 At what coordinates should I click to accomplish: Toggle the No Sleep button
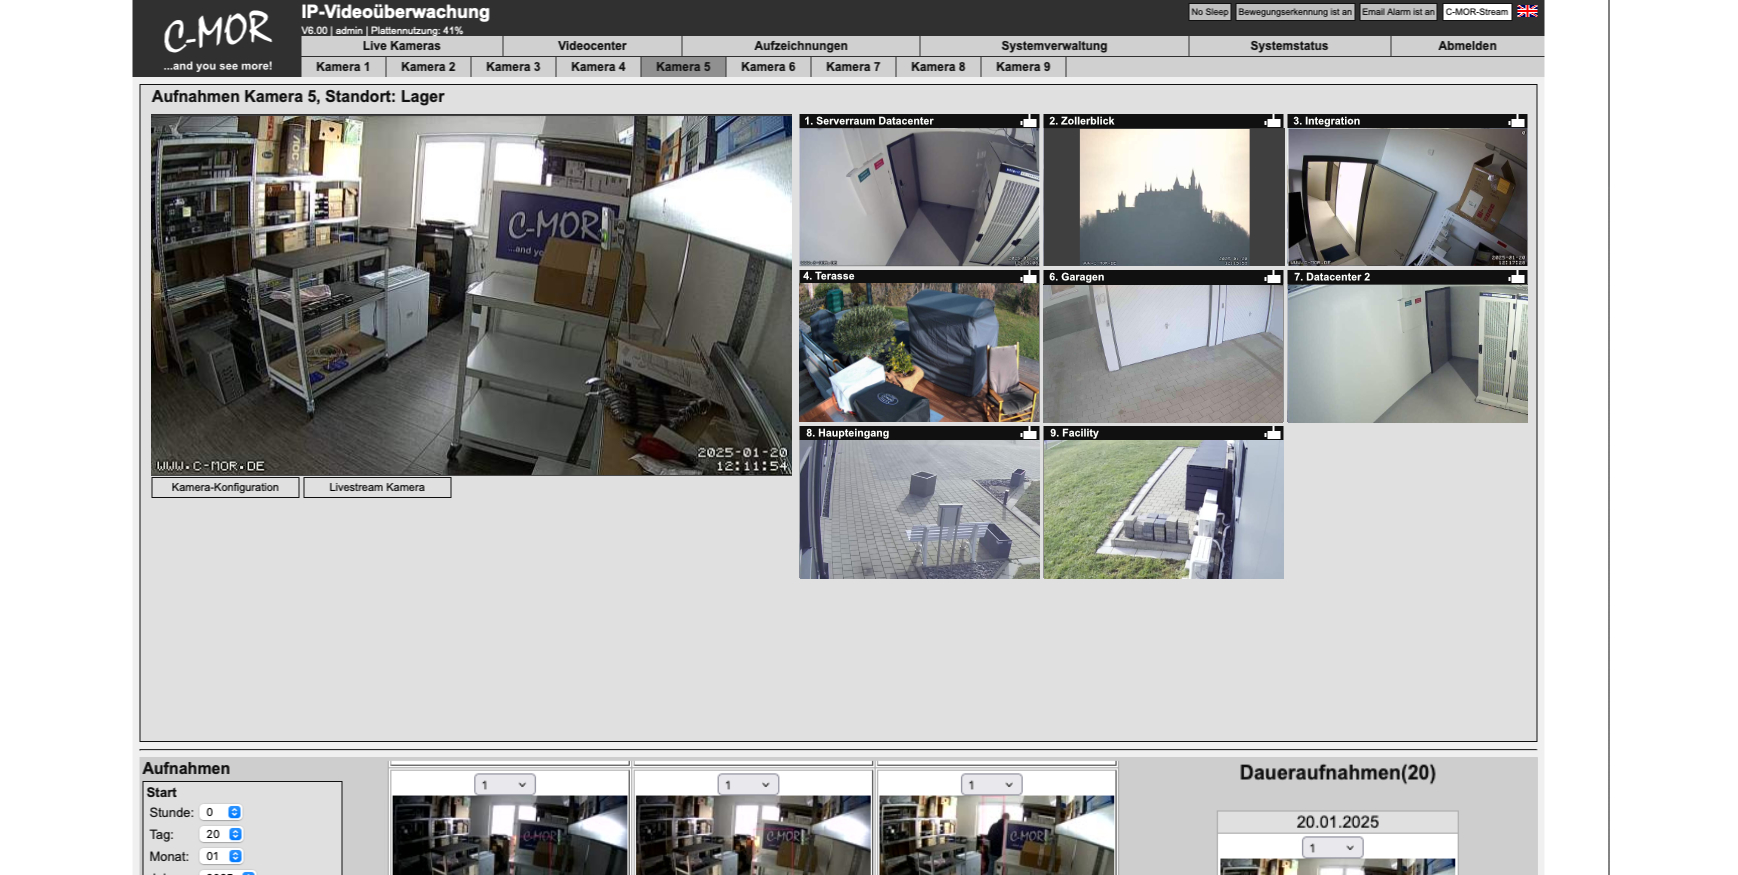point(1209,12)
